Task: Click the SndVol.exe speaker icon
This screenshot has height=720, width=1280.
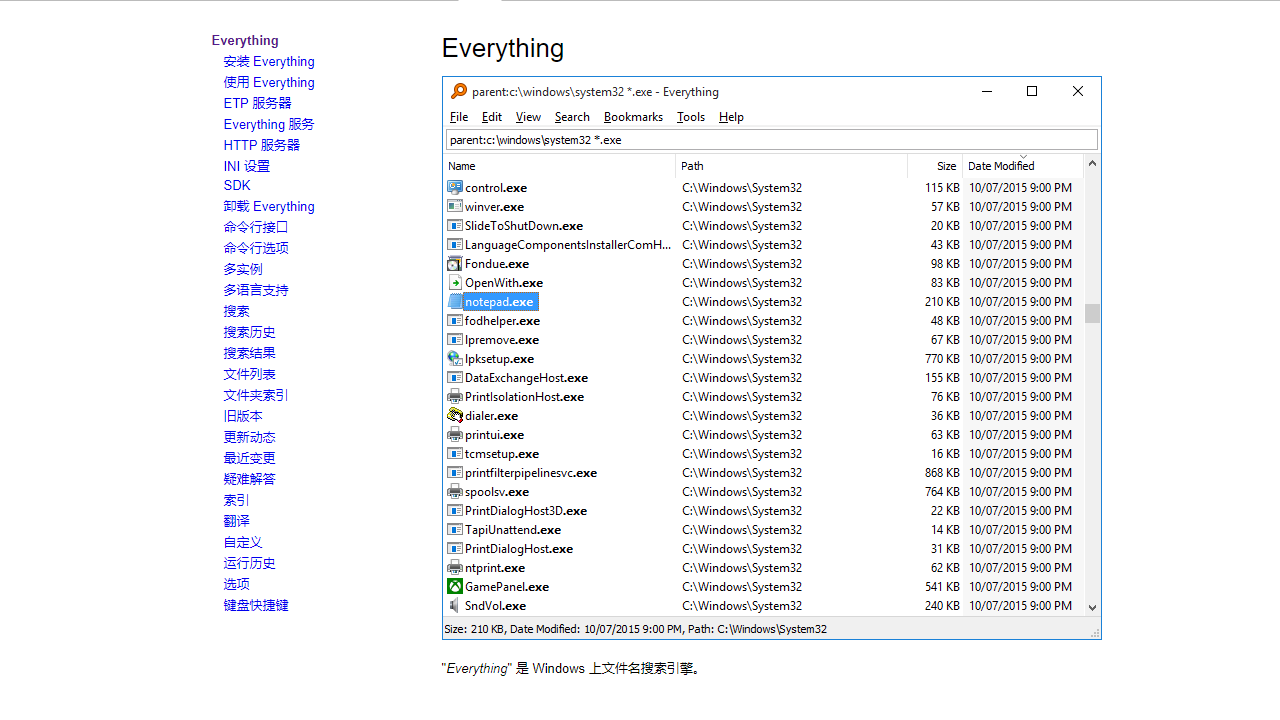Action: [x=455, y=606]
